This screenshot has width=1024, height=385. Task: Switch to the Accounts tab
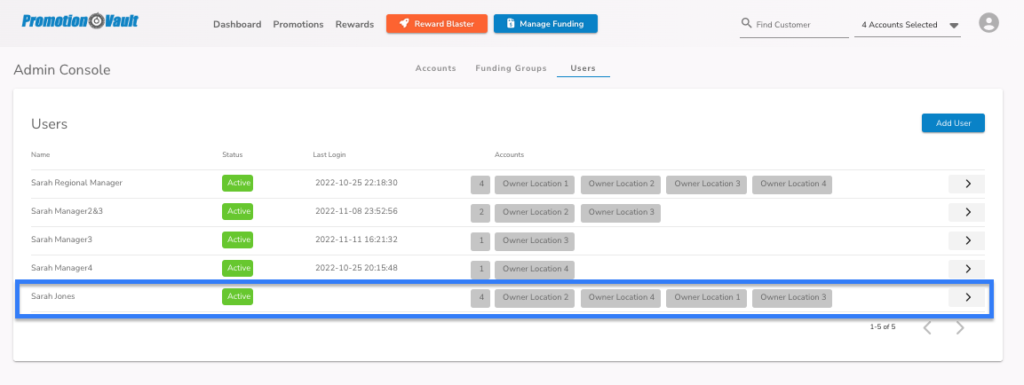point(436,68)
